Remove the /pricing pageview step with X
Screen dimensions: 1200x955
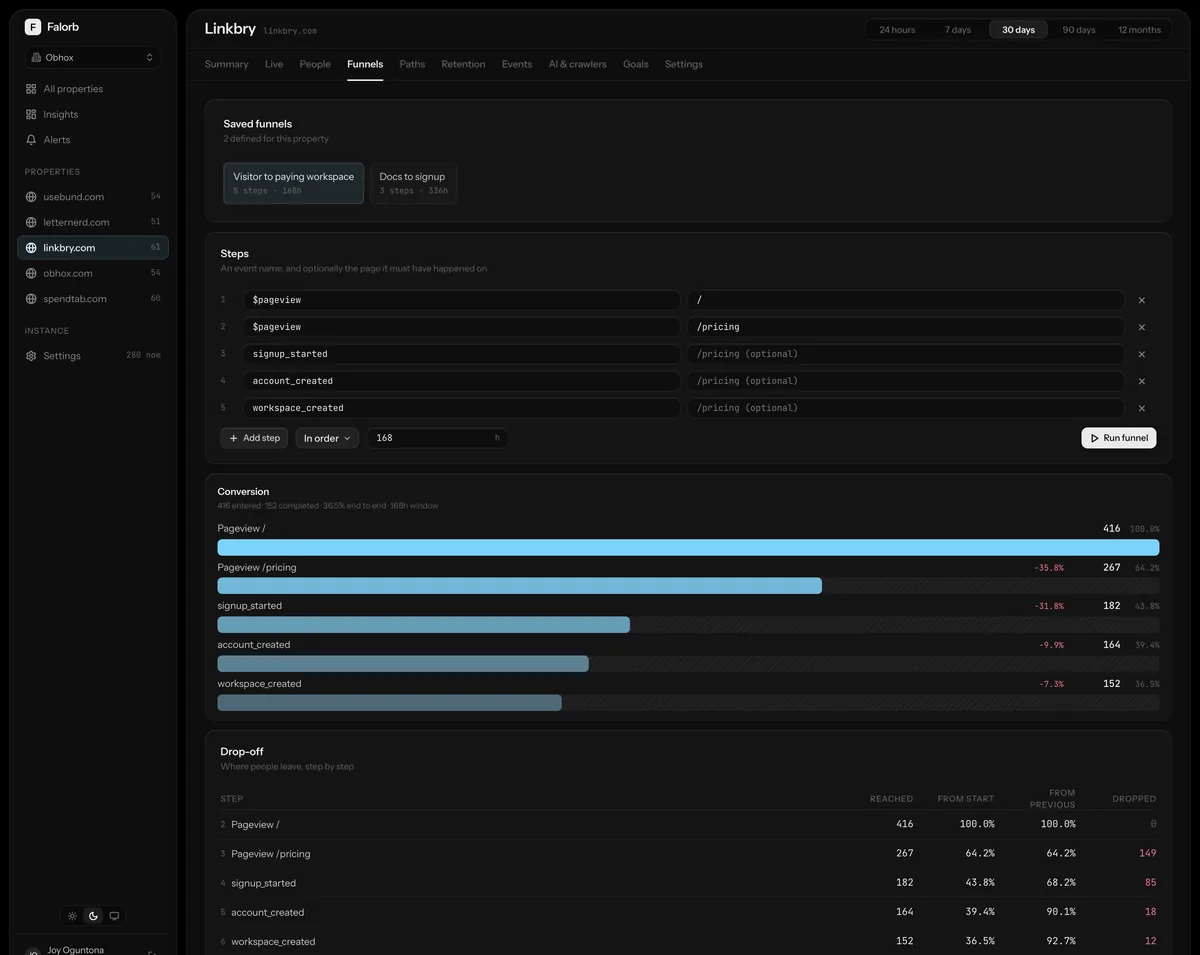(x=1142, y=327)
